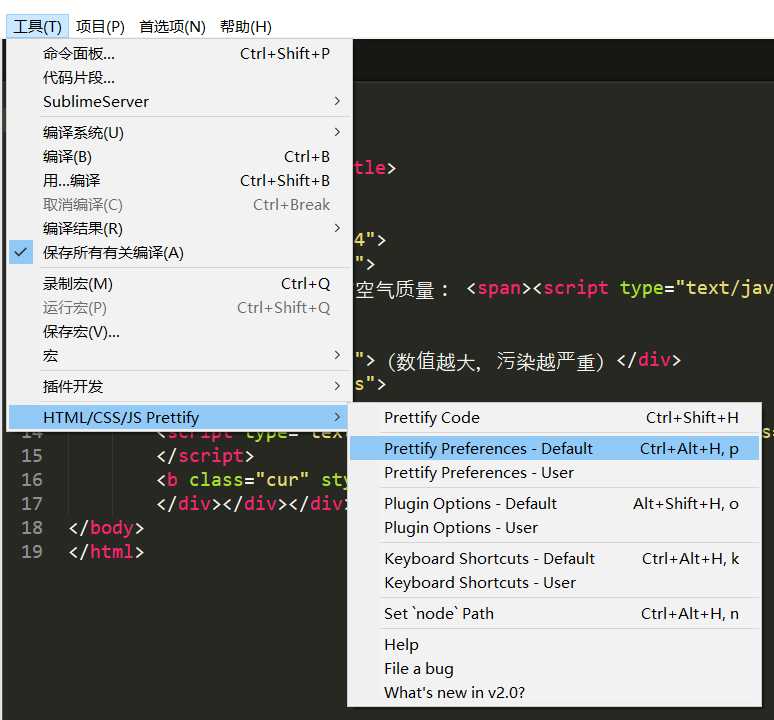Open Prettify Preferences - Default
774x720 pixels.
(554, 449)
